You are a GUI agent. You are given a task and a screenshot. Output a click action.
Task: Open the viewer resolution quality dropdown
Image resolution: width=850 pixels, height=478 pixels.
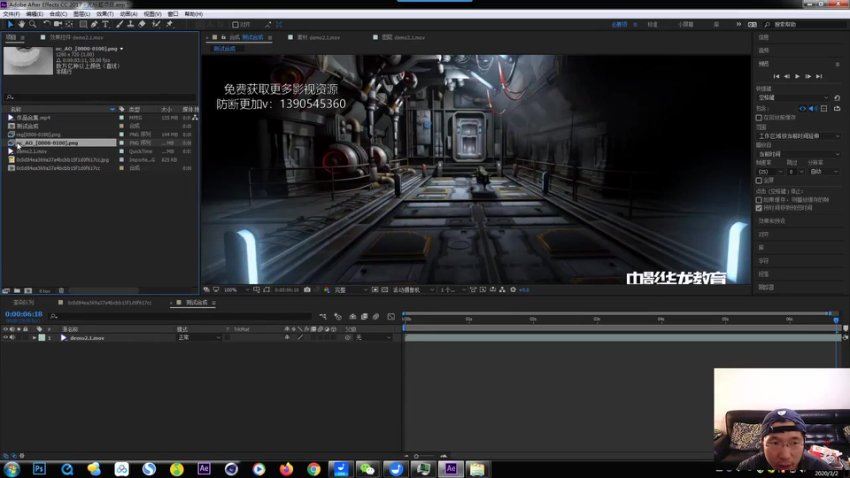pos(350,290)
